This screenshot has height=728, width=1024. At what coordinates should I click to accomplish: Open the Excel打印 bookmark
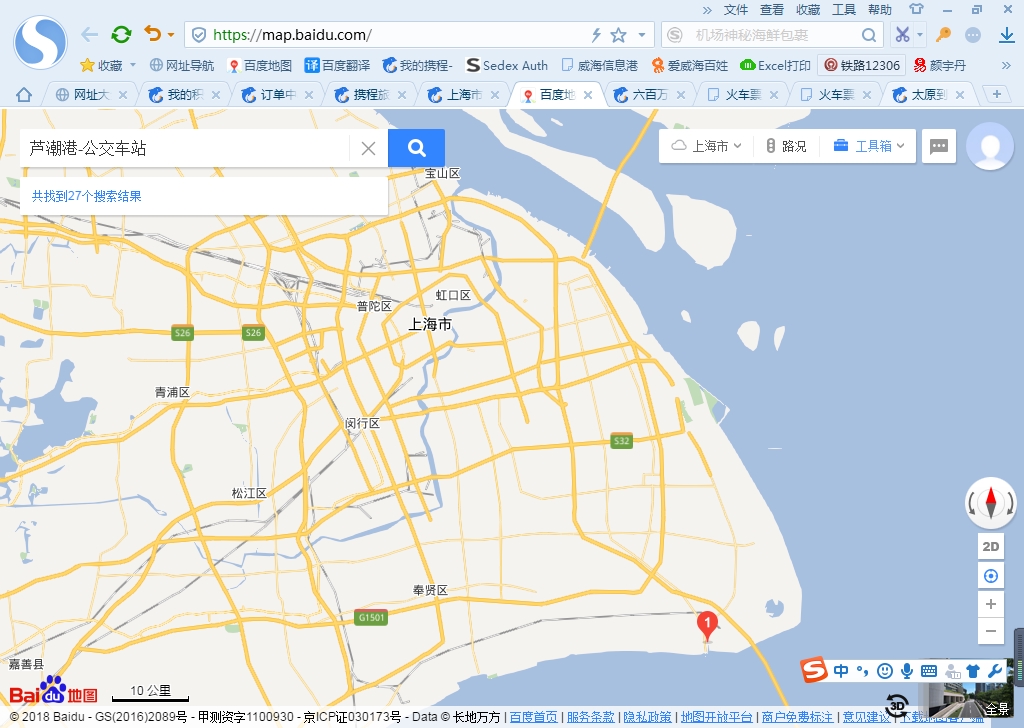(775, 65)
